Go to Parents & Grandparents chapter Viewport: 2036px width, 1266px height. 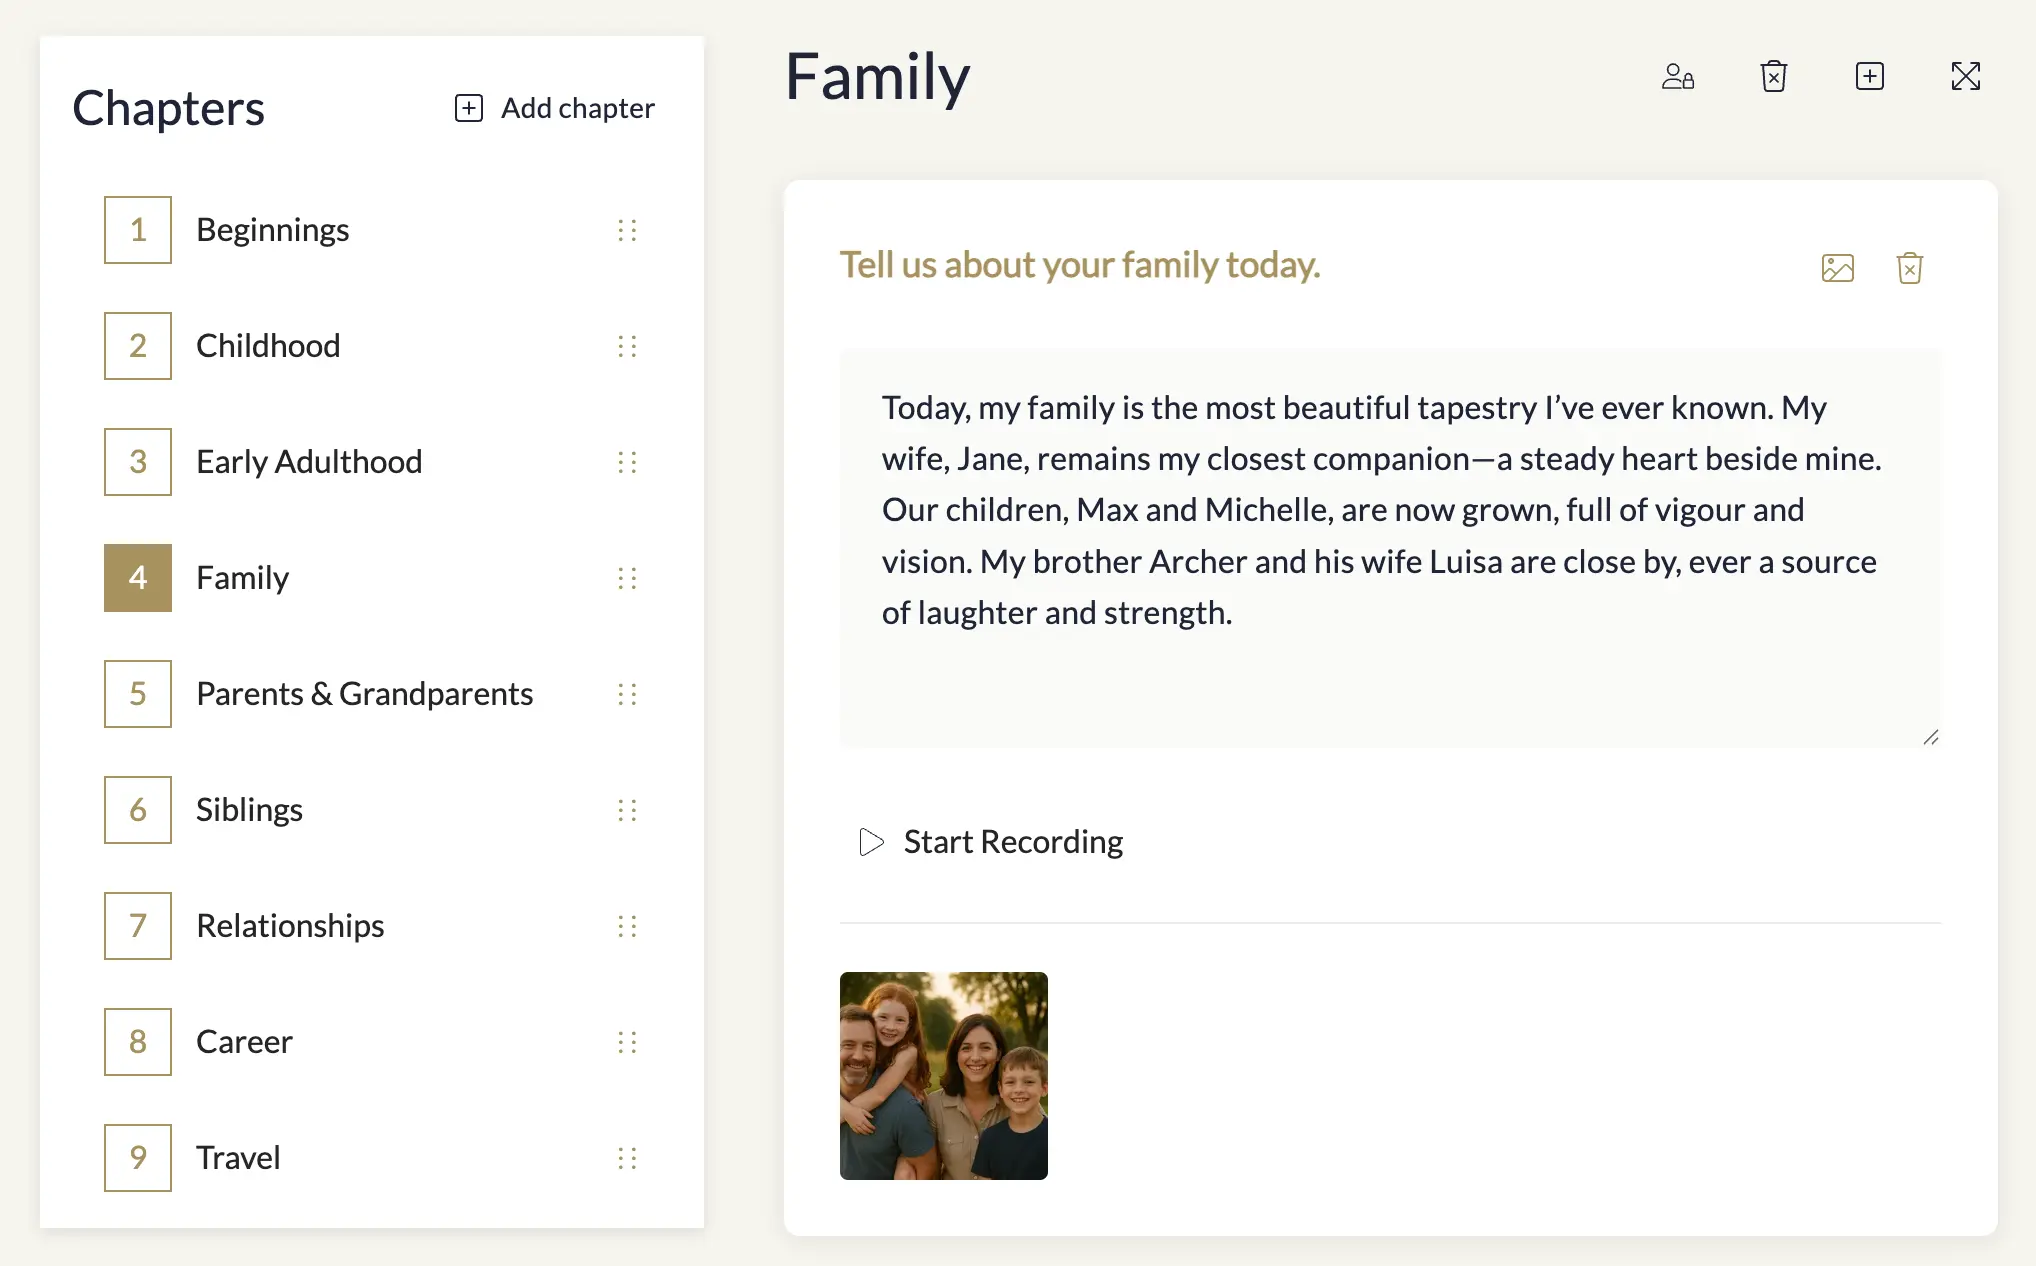pyautogui.click(x=365, y=694)
